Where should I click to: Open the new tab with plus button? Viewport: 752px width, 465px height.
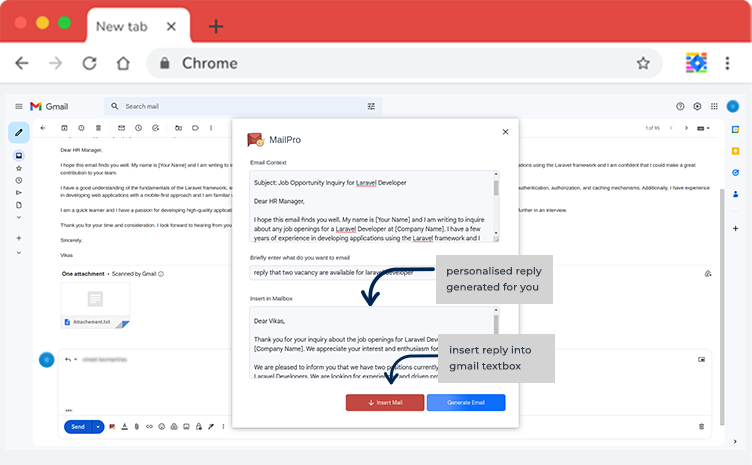(215, 27)
